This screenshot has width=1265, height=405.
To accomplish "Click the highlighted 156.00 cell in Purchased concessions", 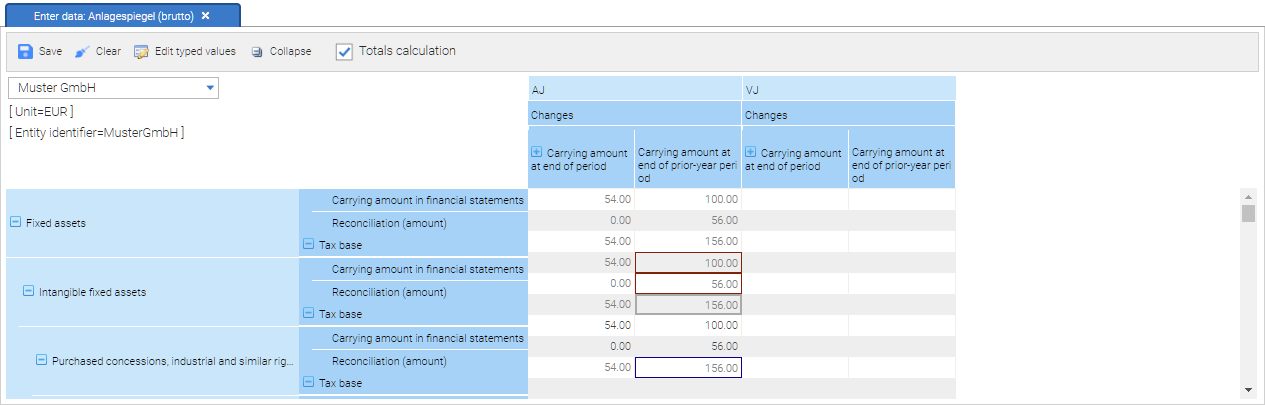I will 688,367.
